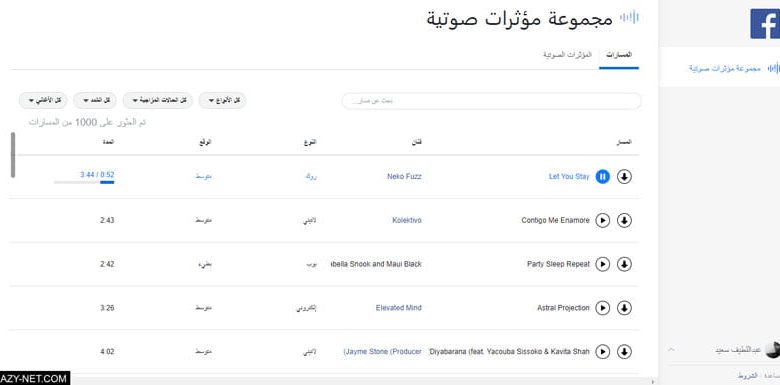780x385 pixels.
Task: Click the Diyabarana track title
Action: (x=509, y=352)
